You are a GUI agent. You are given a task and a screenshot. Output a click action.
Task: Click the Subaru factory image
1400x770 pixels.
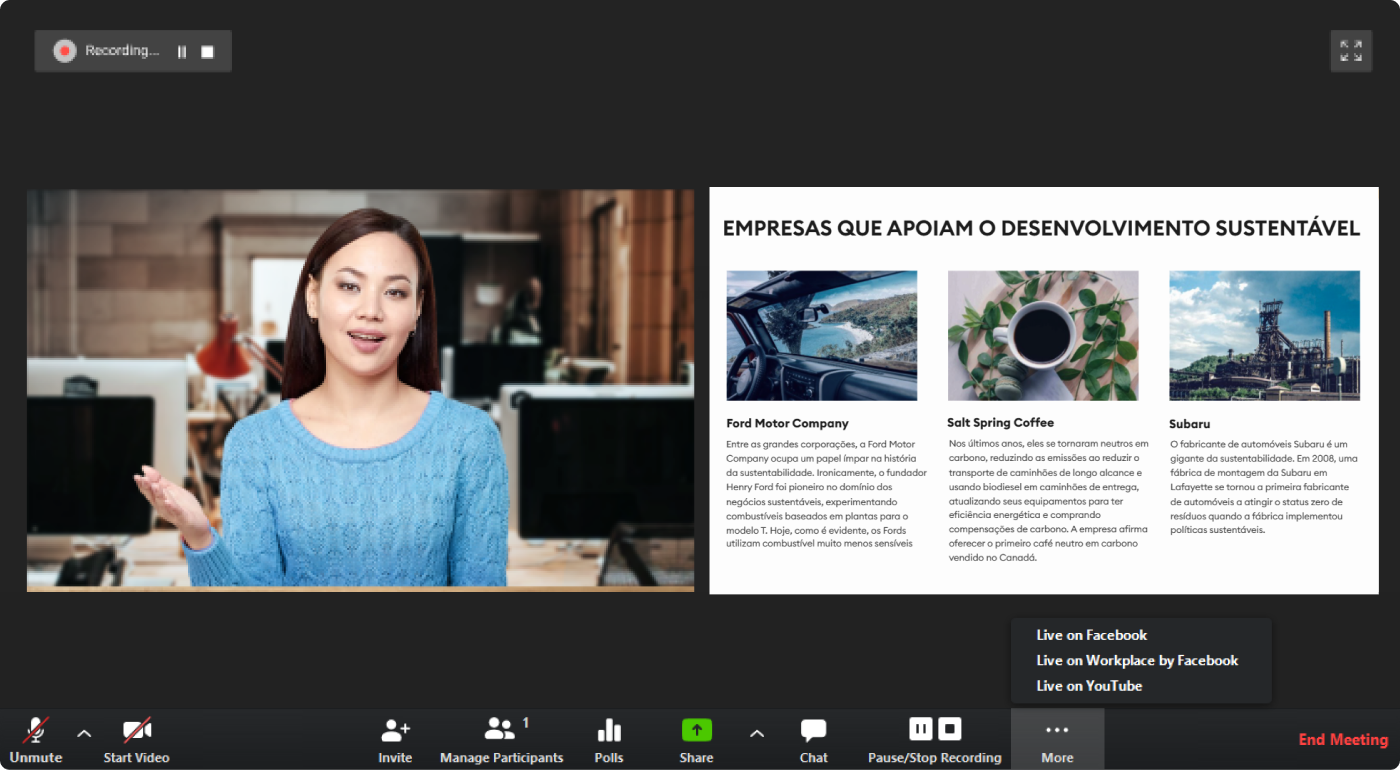tap(1264, 335)
